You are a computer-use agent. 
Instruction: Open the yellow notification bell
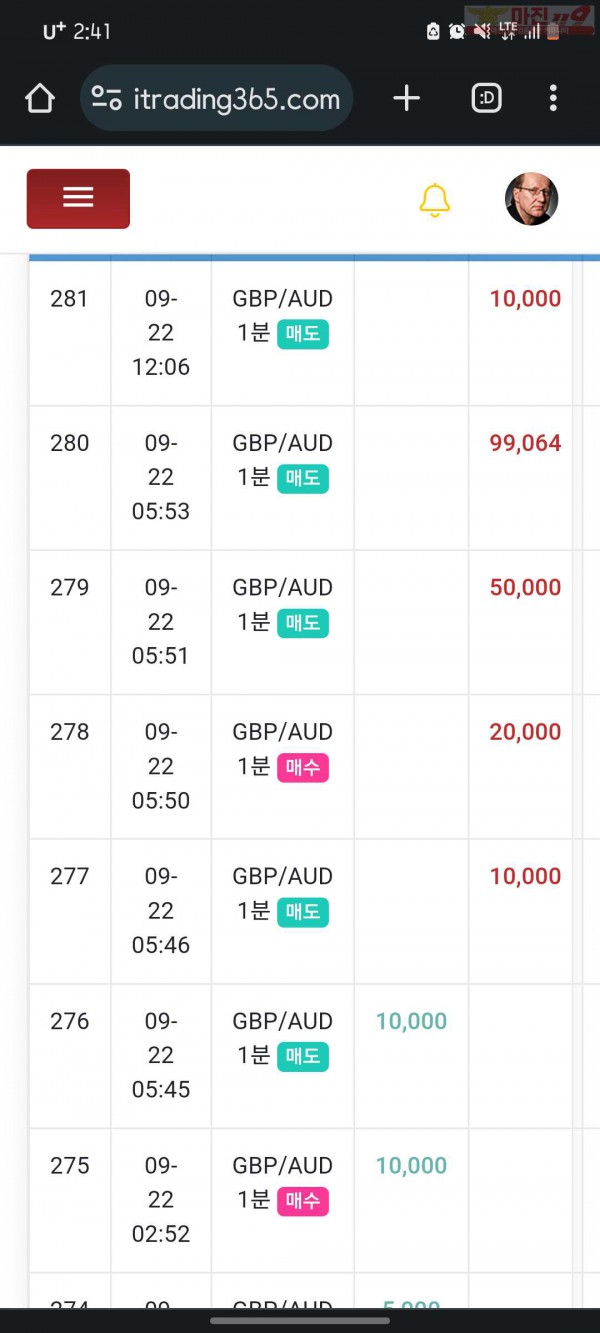pos(434,200)
